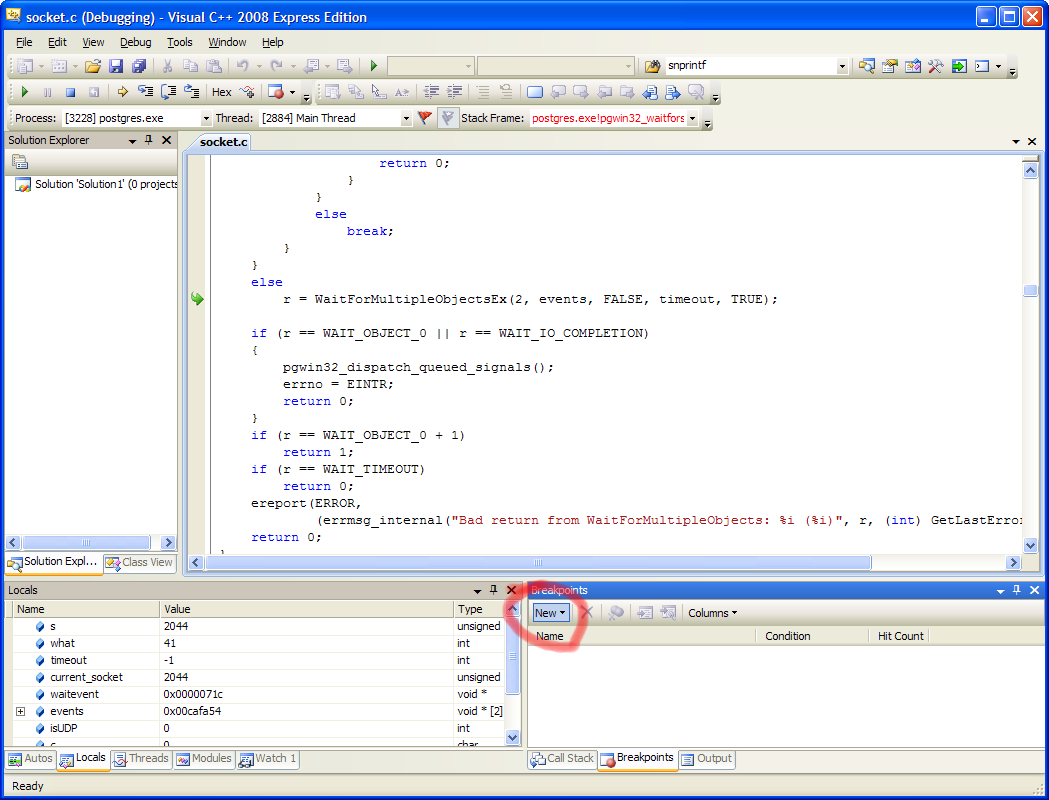Toggle the flag threads icon by Thread box
This screenshot has width=1049, height=800.
click(425, 118)
